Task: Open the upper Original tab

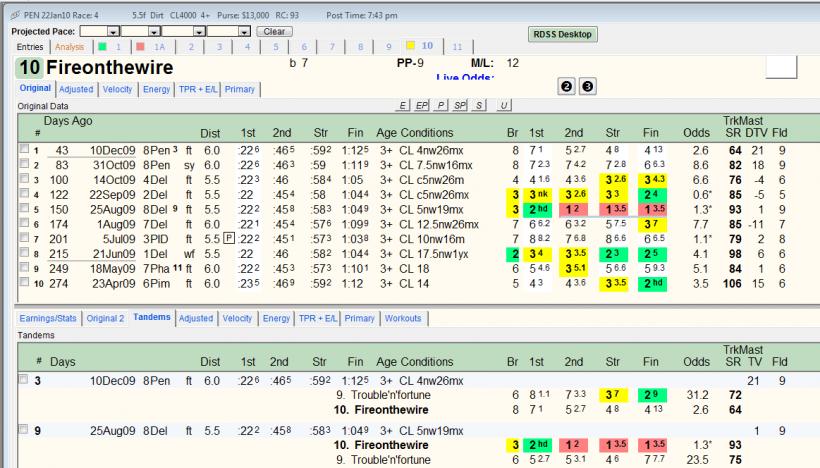Action: (35, 88)
